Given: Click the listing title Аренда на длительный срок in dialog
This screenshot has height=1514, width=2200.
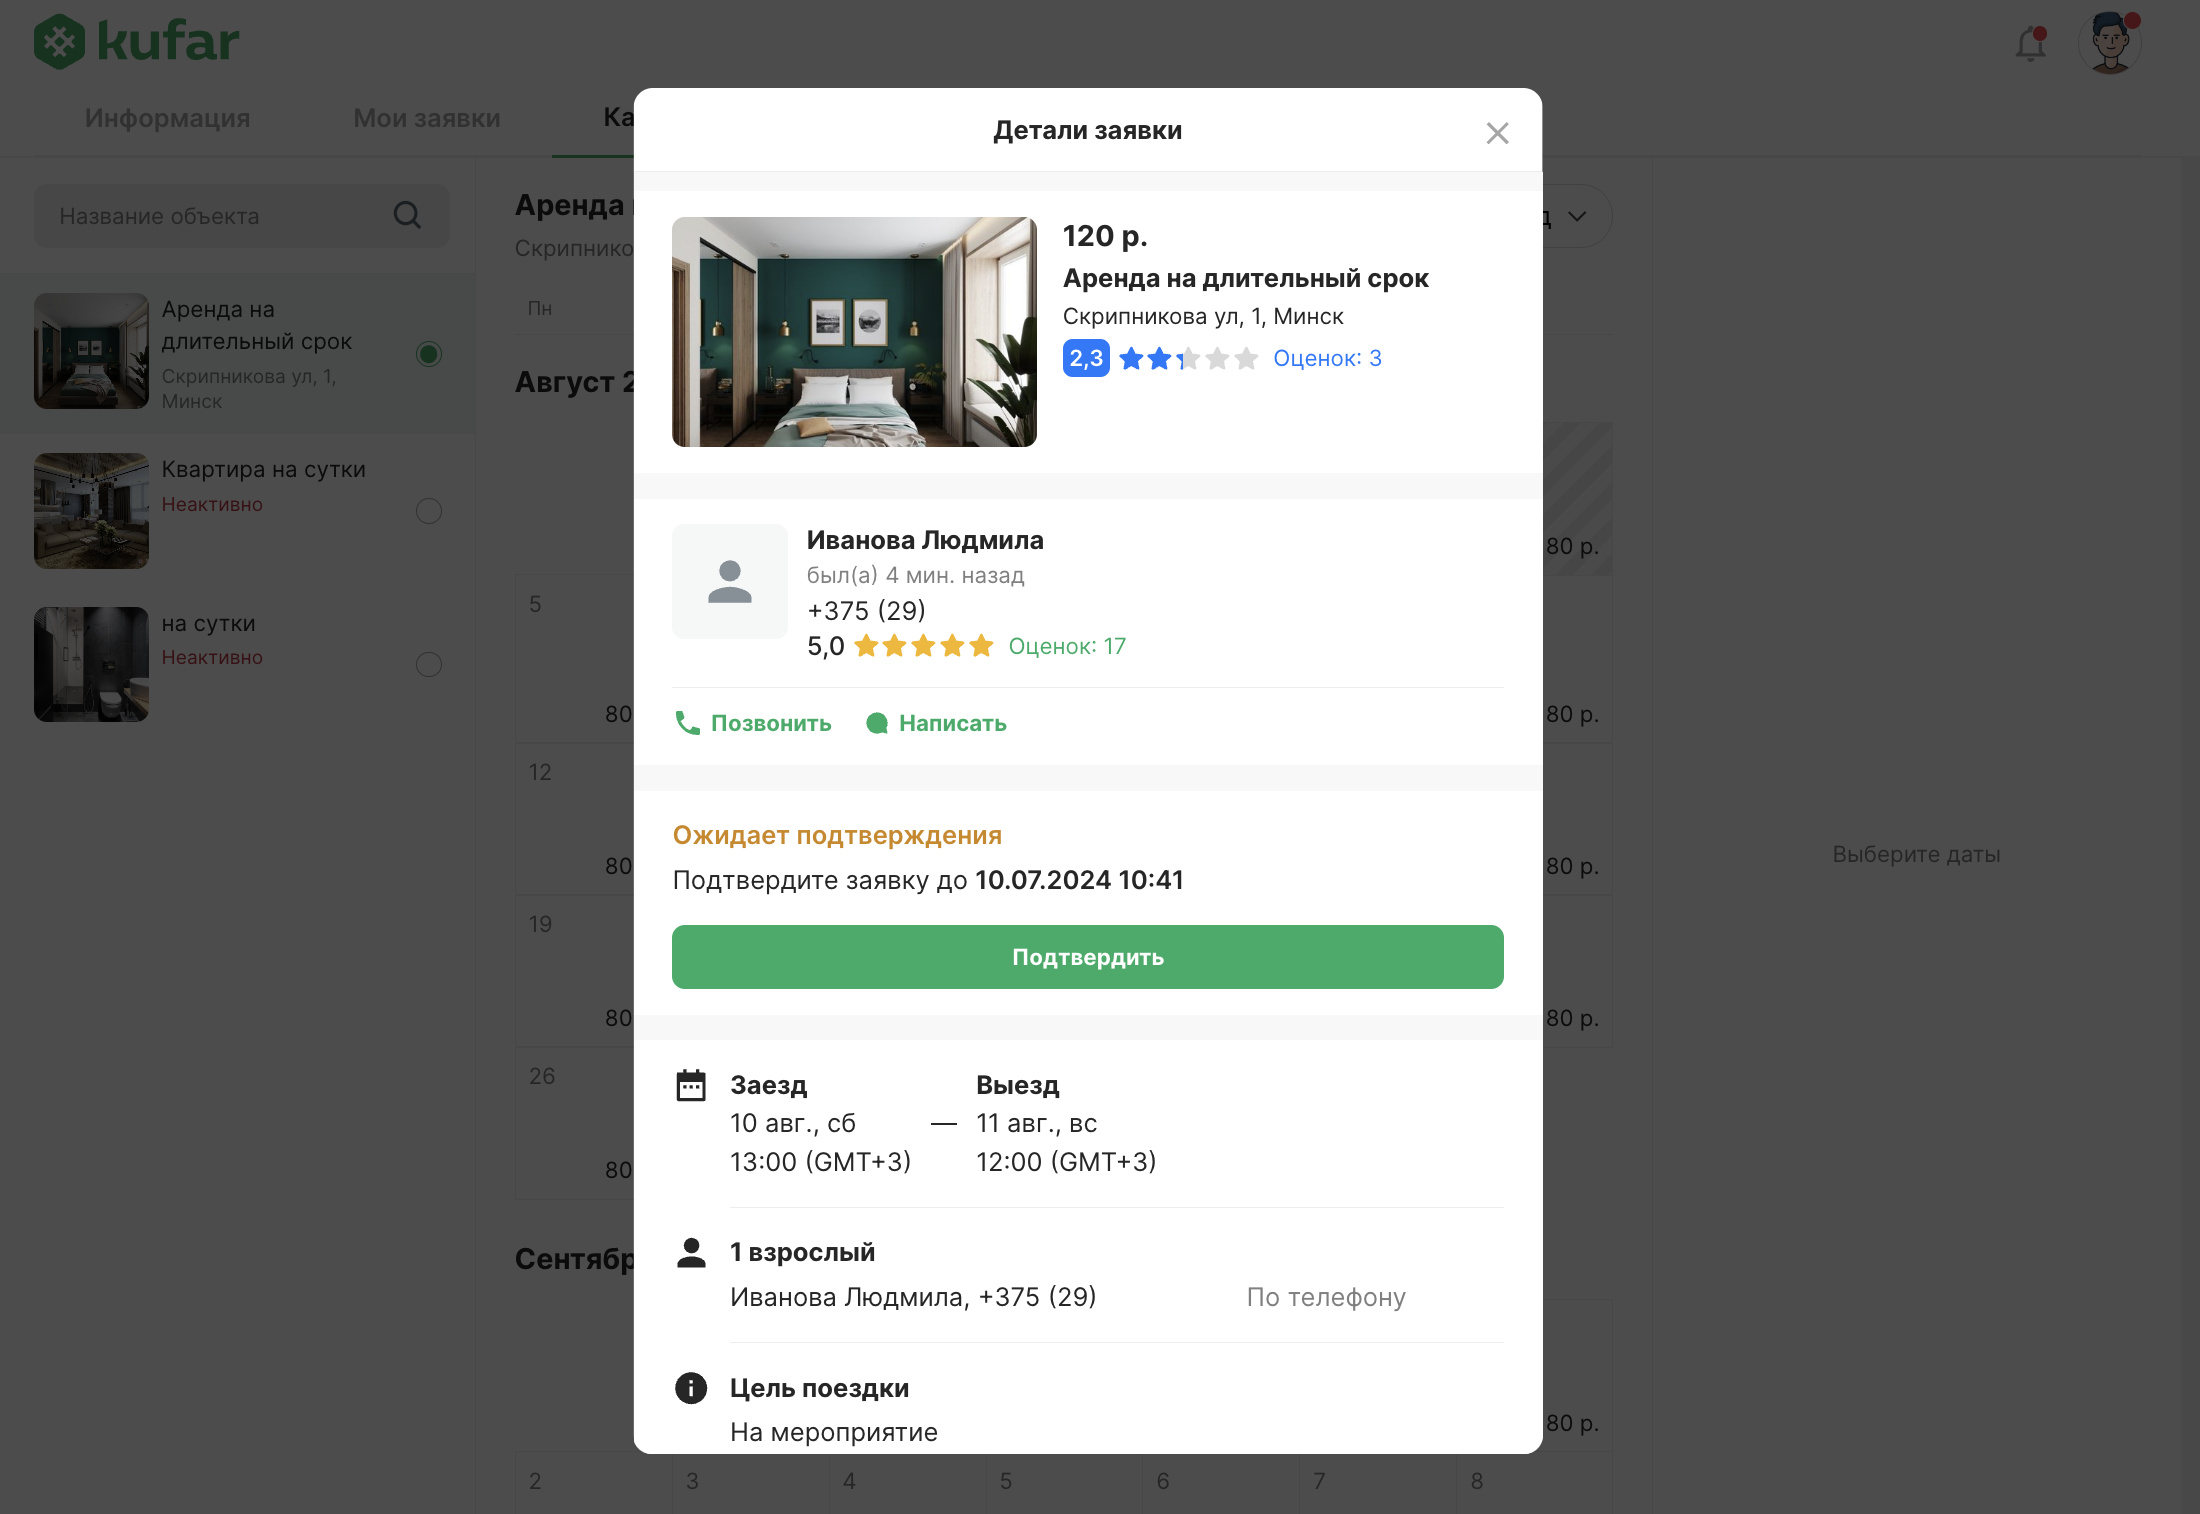Looking at the screenshot, I should pos(1245,278).
